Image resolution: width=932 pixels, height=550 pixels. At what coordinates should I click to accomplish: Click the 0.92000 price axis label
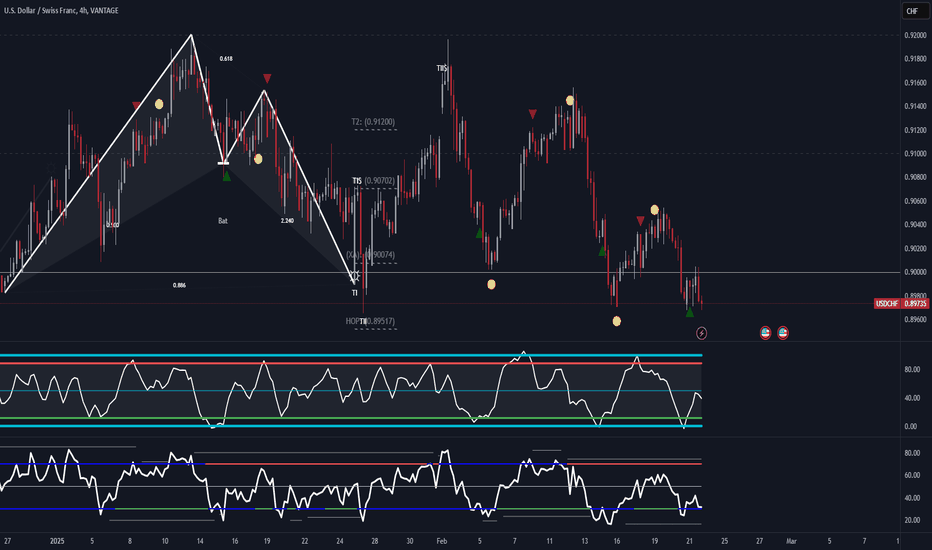point(915,36)
